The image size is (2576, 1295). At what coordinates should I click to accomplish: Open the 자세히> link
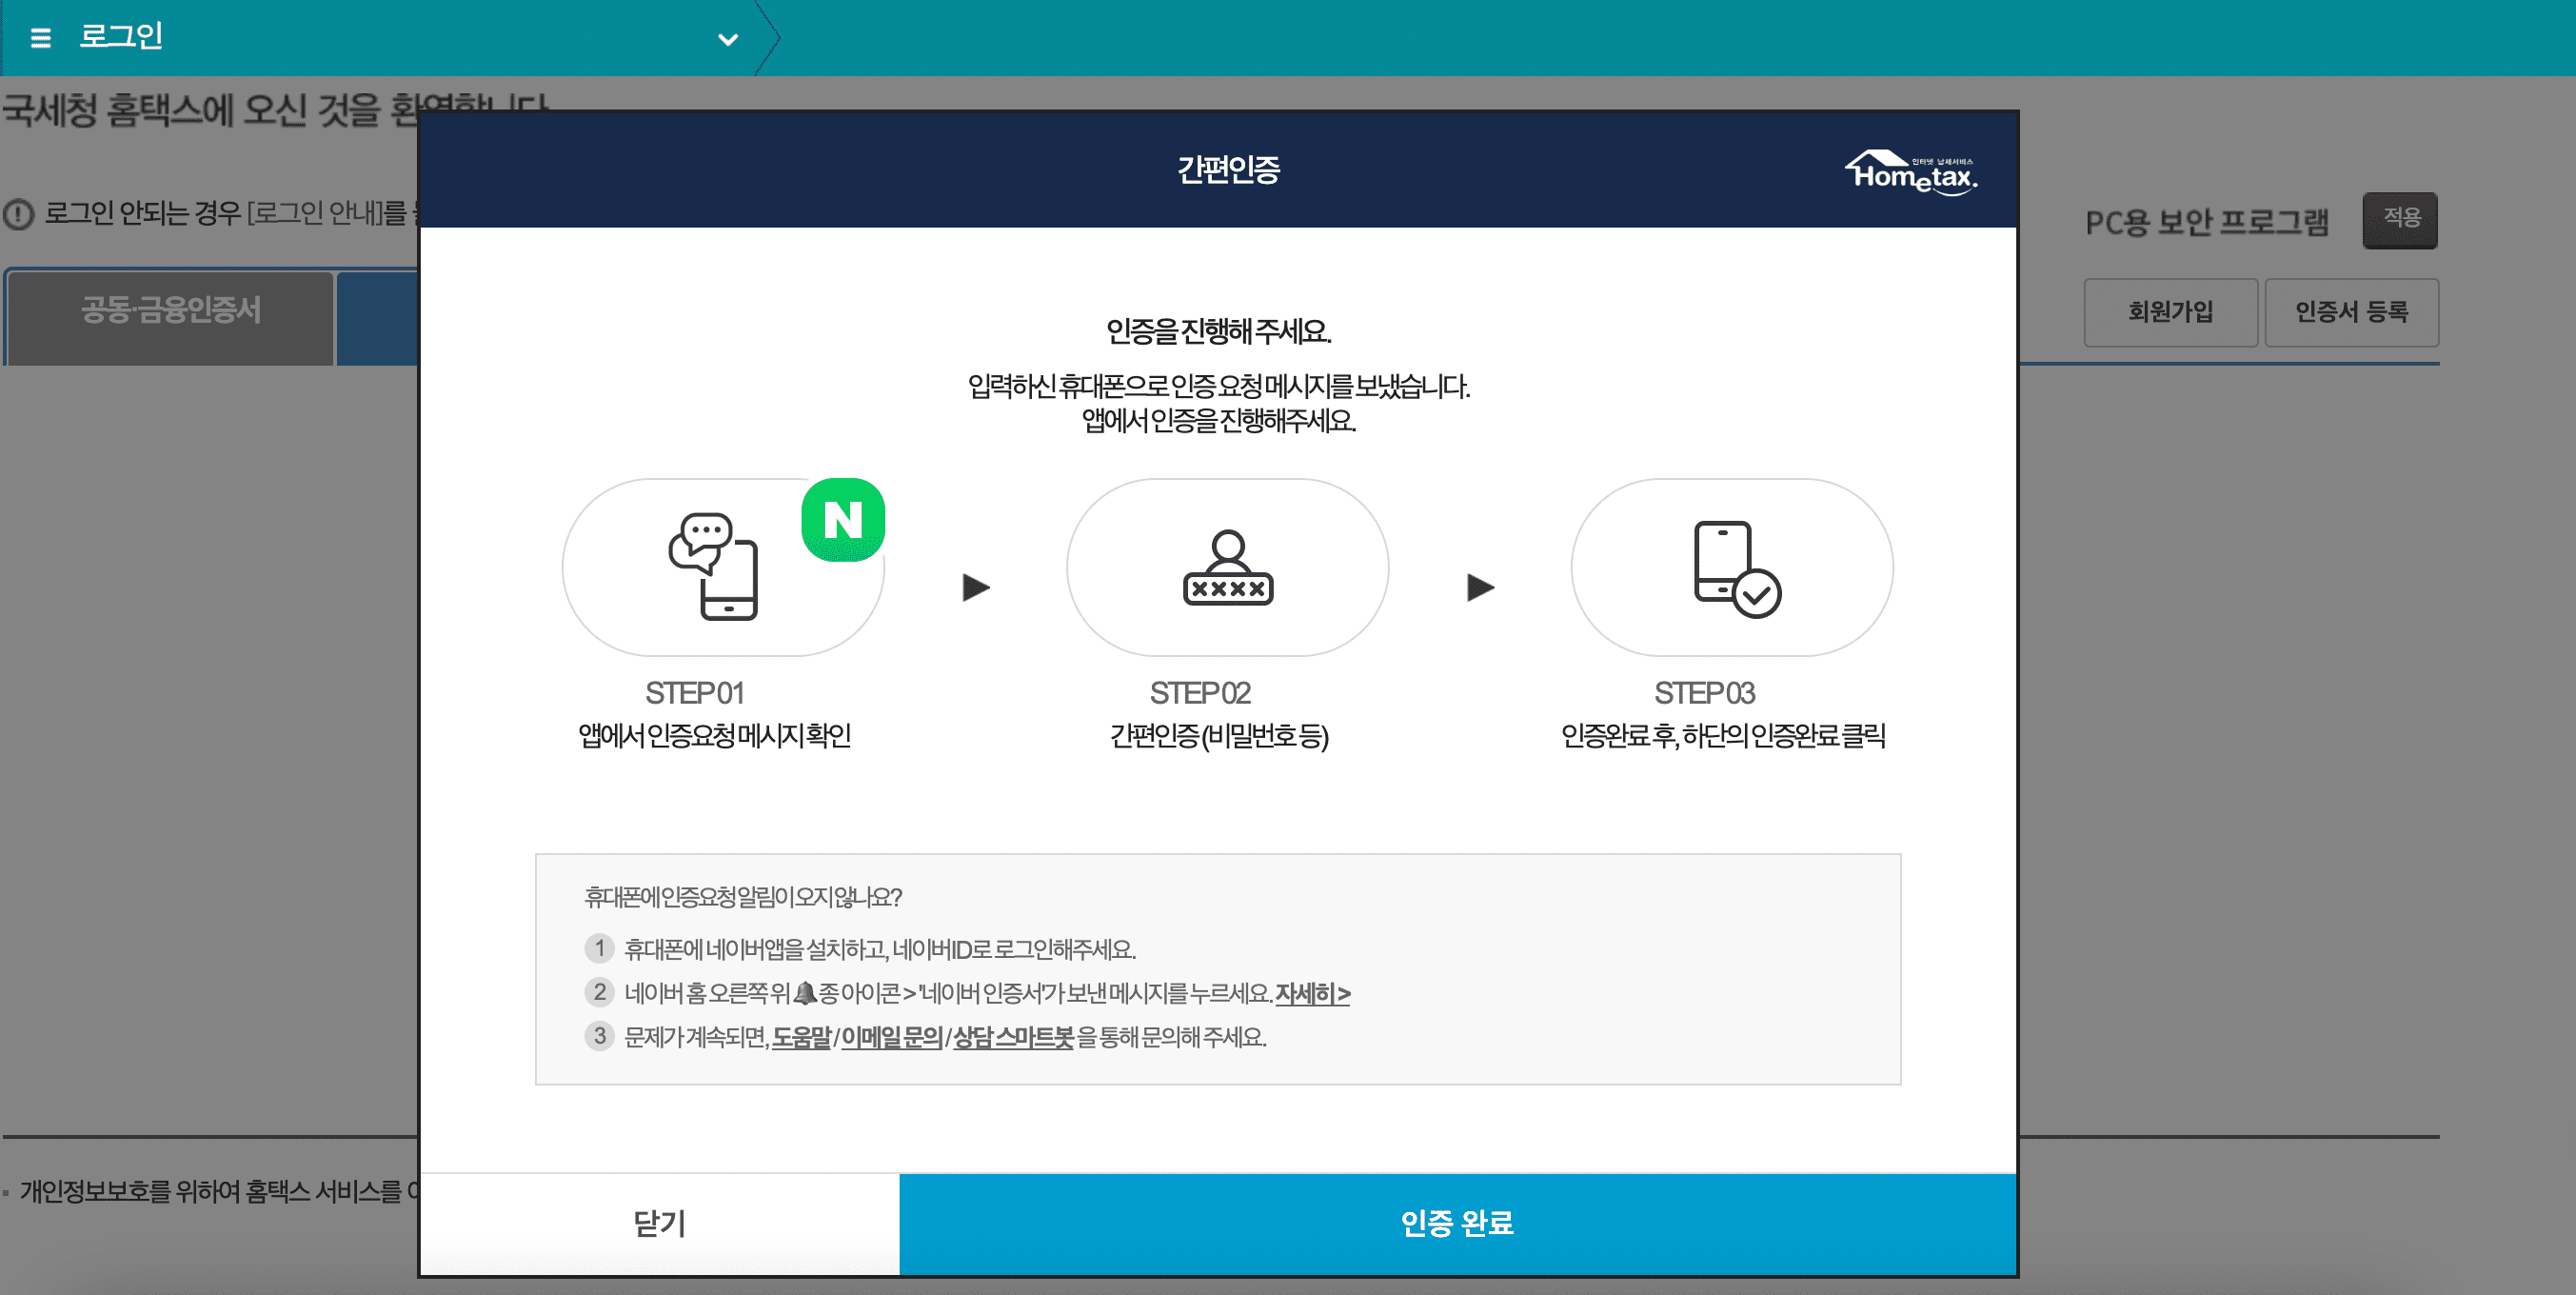pyautogui.click(x=1312, y=993)
